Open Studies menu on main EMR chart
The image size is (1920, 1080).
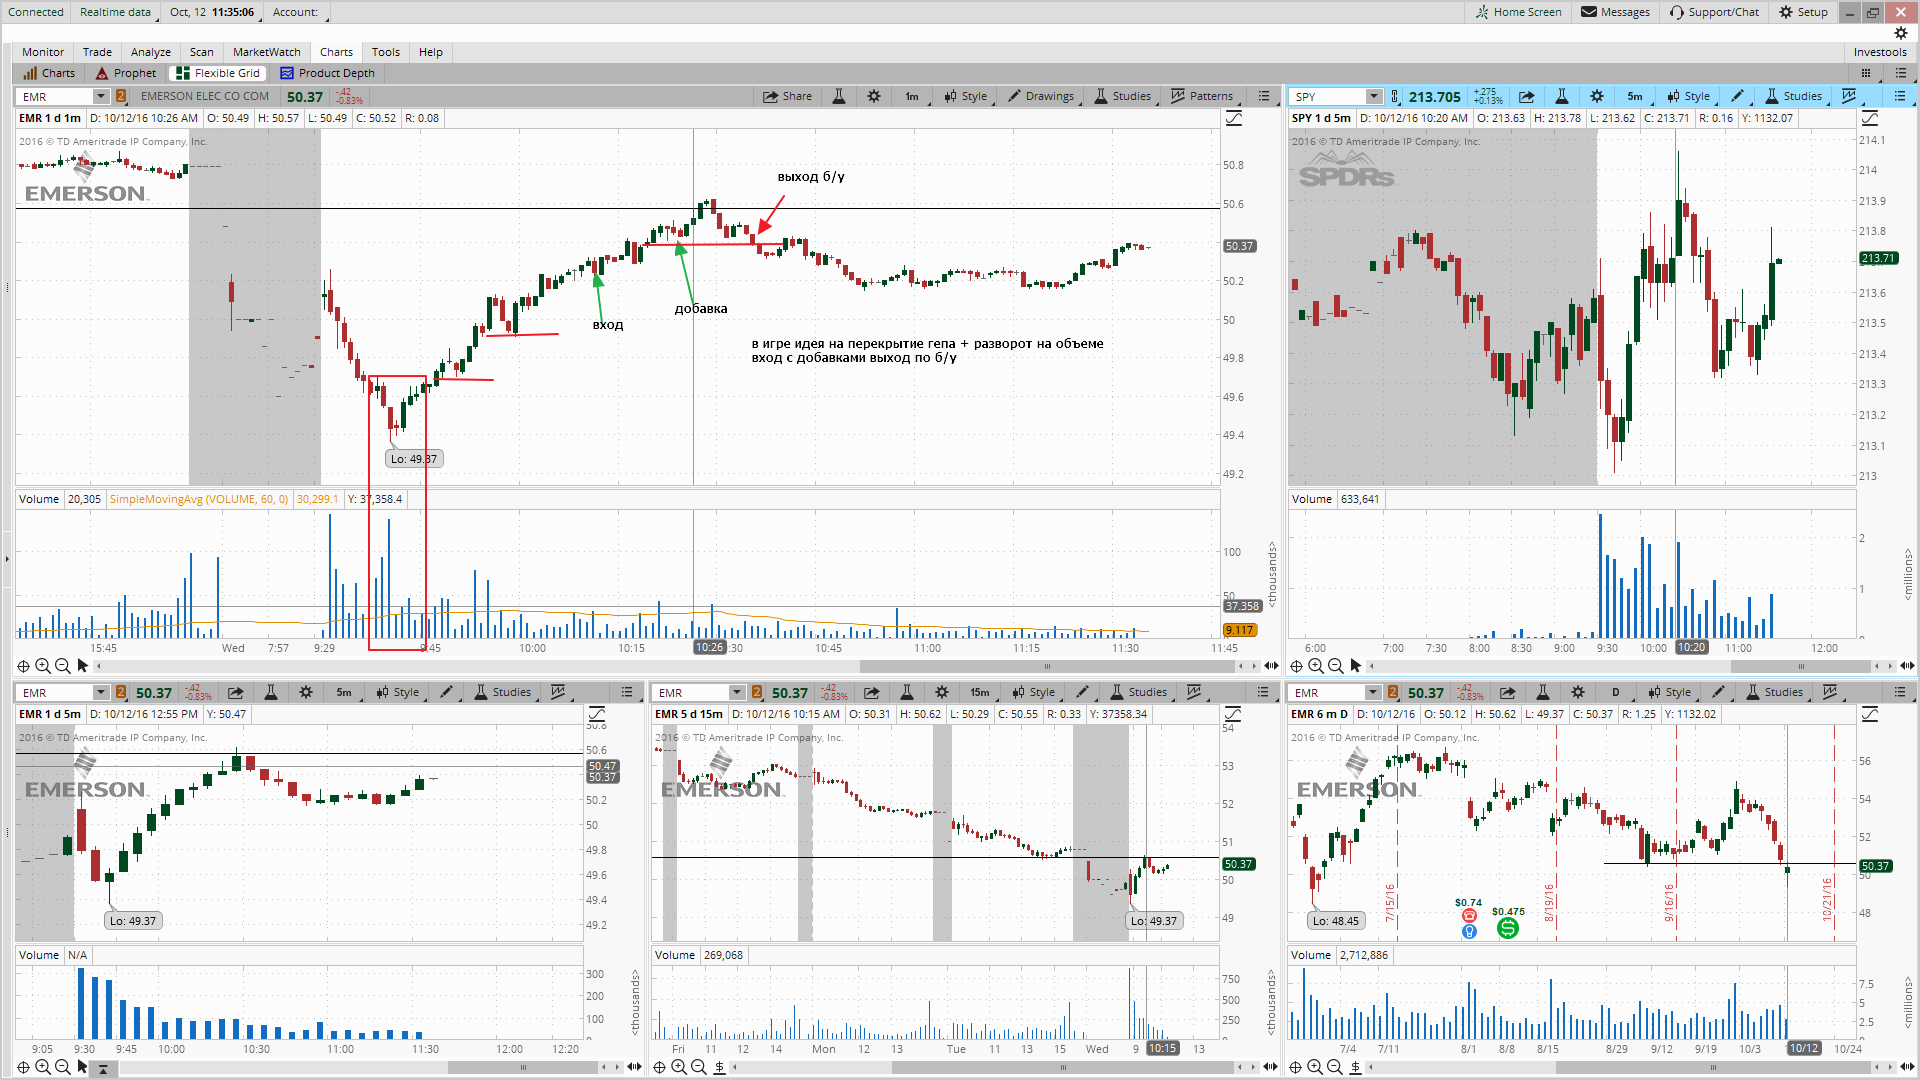[1122, 96]
